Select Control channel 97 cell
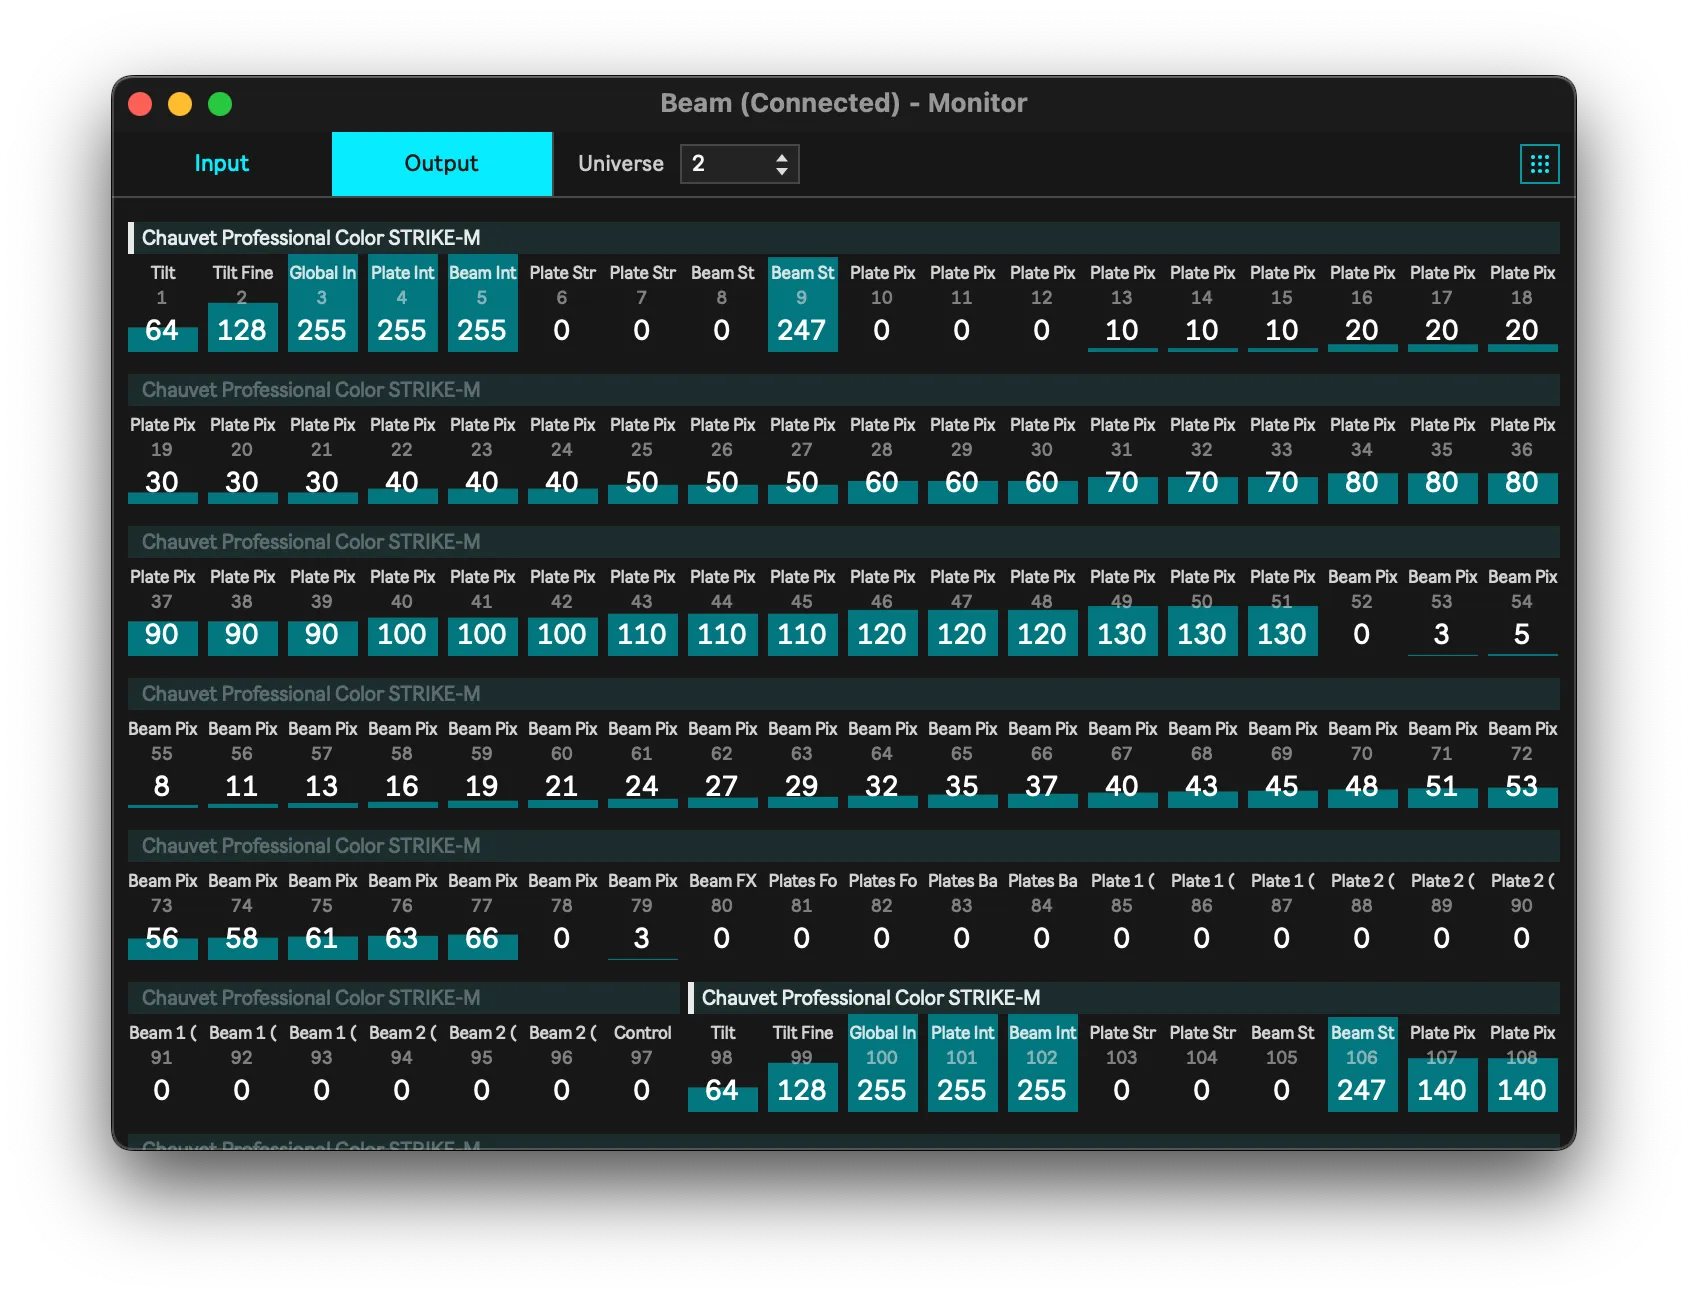Screen dimensions: 1688x1298 (x=642, y=1065)
